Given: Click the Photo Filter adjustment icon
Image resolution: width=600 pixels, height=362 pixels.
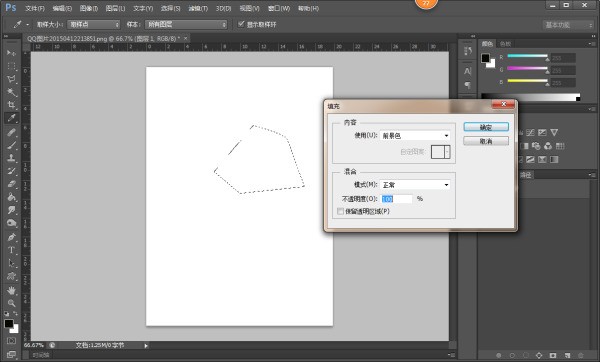Looking at the screenshot, I should (536, 146).
